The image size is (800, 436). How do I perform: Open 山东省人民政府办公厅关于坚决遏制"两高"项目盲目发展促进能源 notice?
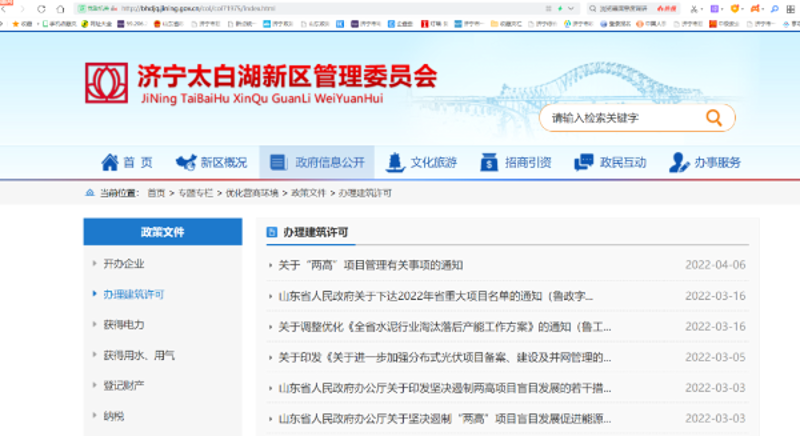tap(444, 419)
